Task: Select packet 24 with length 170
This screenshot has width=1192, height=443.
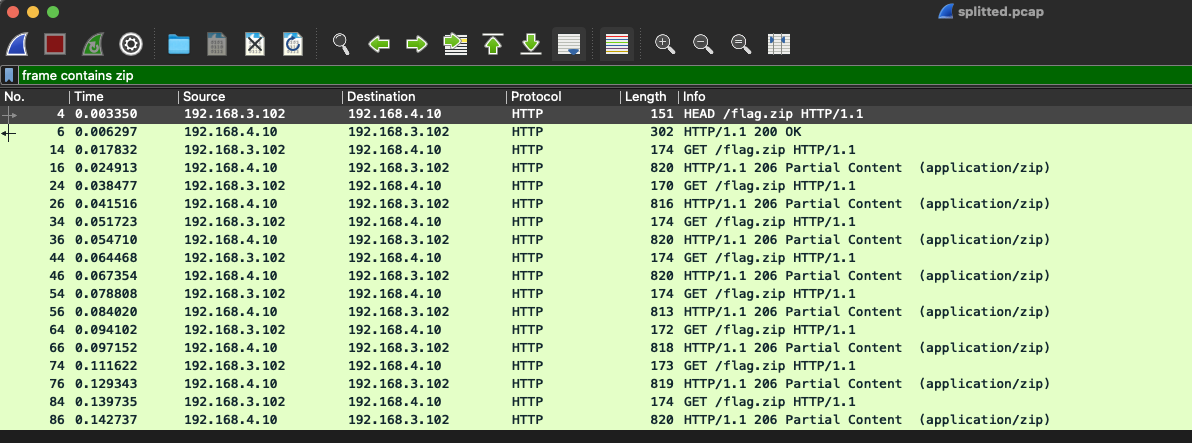Action: [596, 186]
